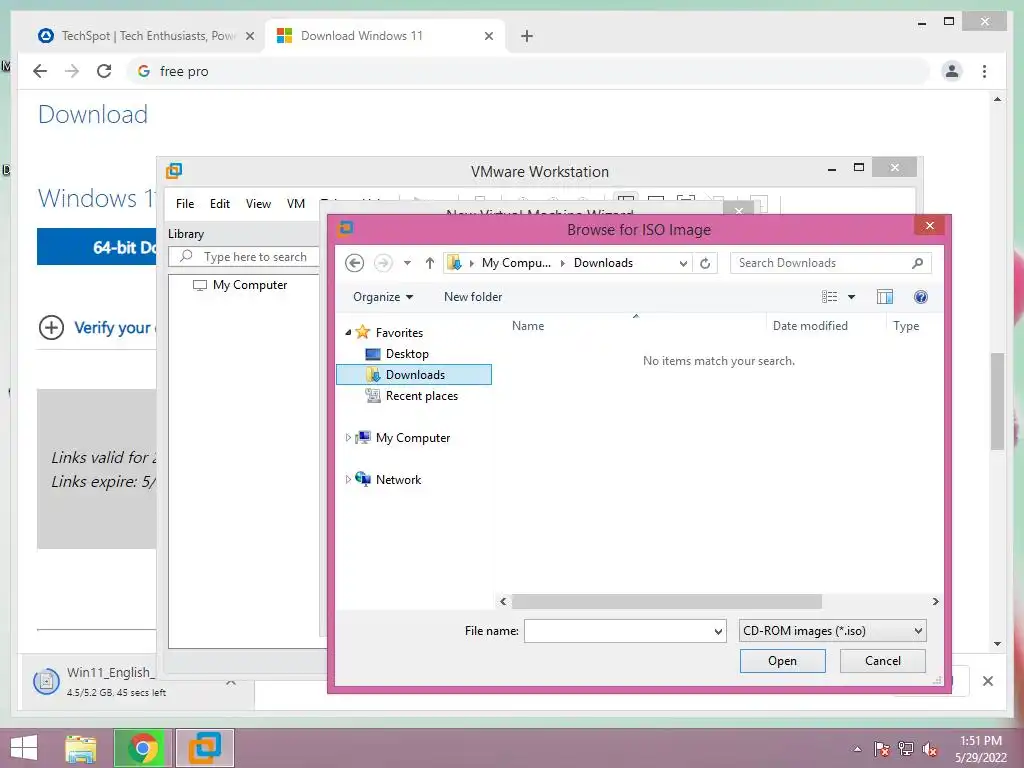Collapse the Favorites tree group
Image resolution: width=1024 pixels, height=768 pixels.
click(348, 333)
